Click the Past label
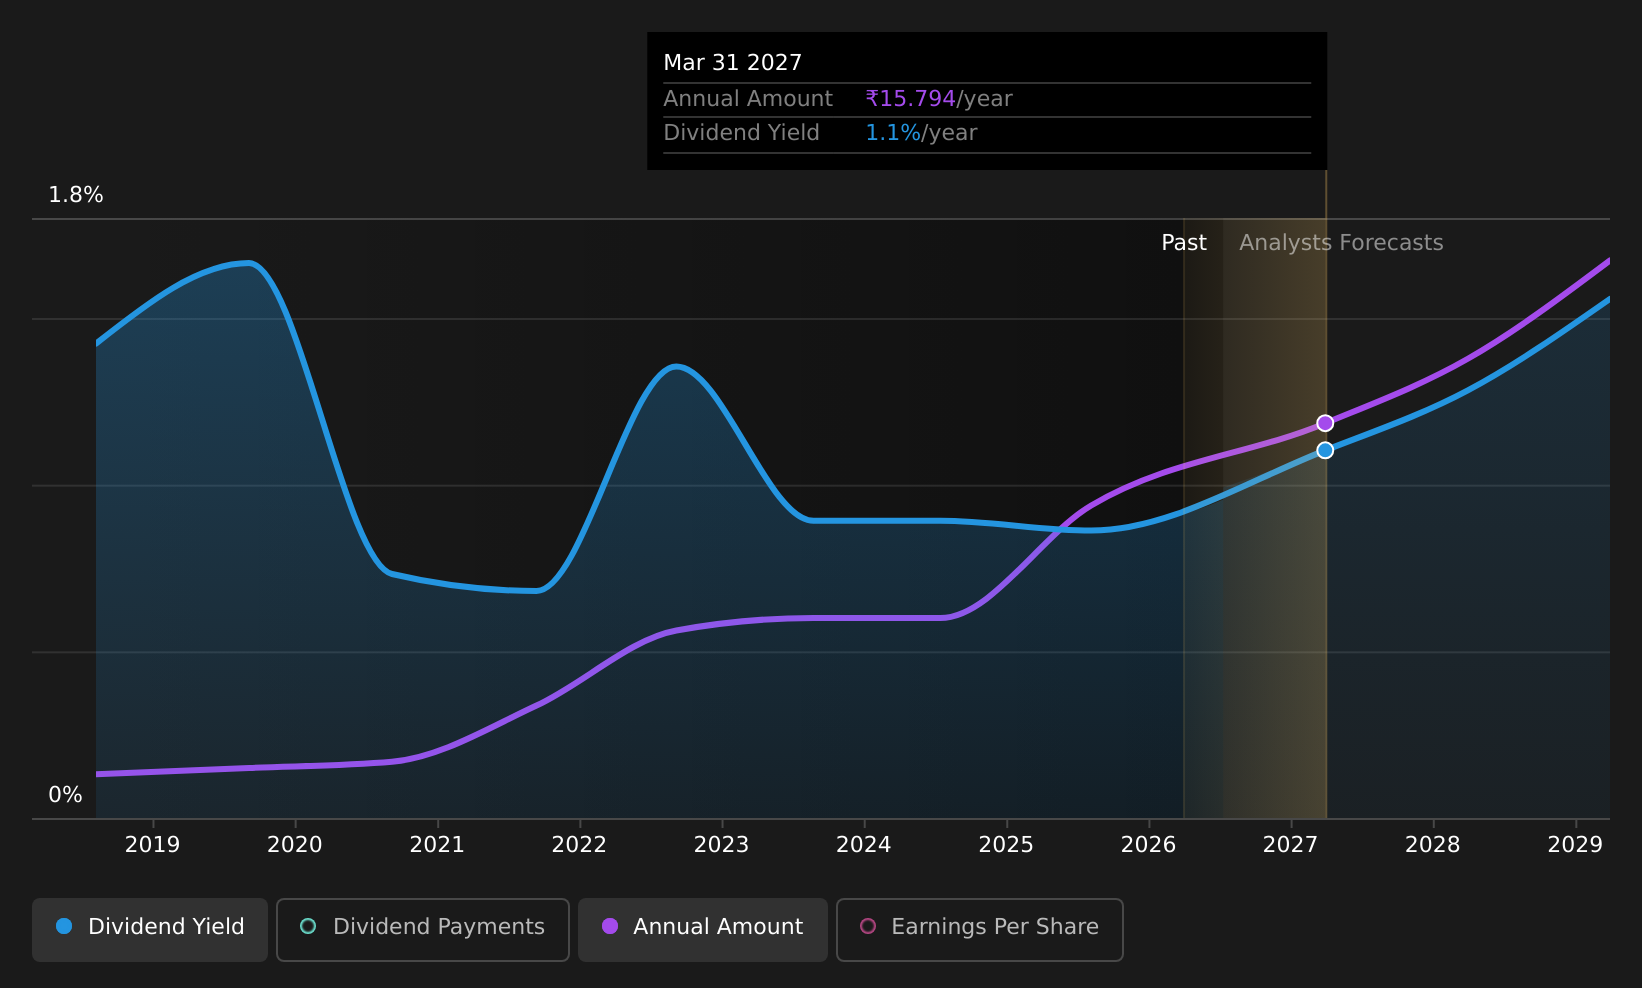 tap(1184, 243)
